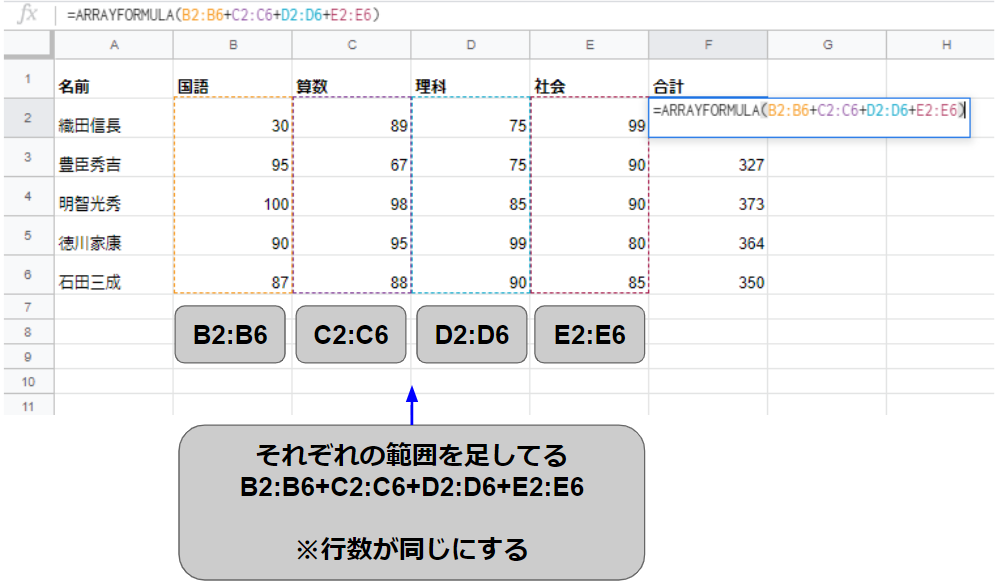This screenshot has height=588, width=995.
Task: Select row 5 header
Action: coord(28,236)
